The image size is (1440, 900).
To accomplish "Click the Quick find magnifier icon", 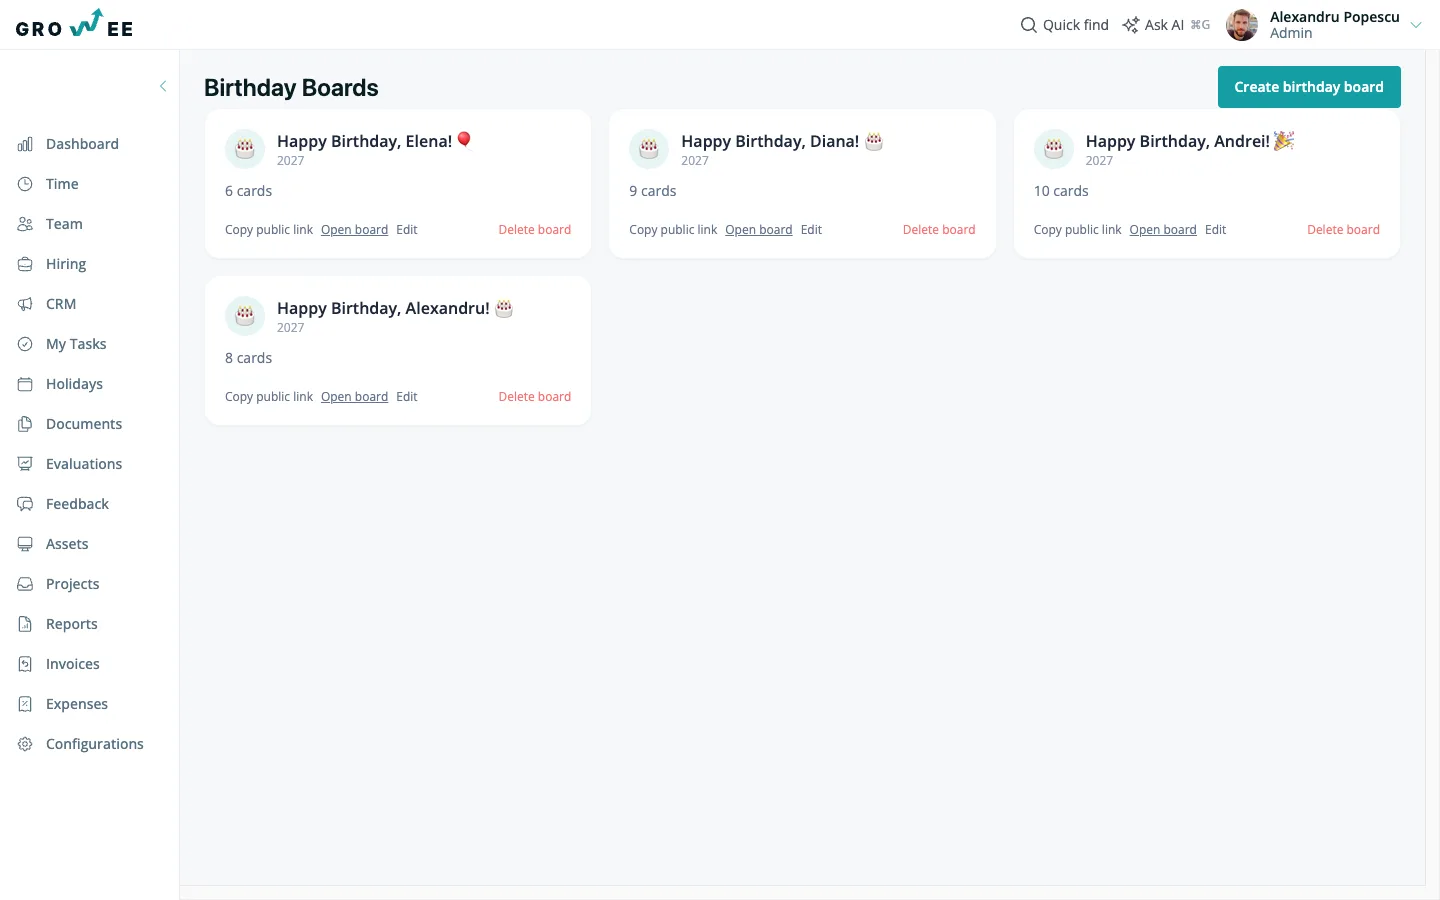I will tap(1028, 25).
